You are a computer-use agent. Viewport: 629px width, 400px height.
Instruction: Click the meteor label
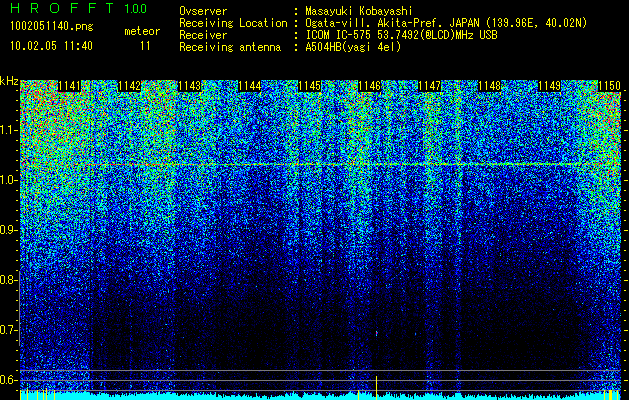coord(142,31)
